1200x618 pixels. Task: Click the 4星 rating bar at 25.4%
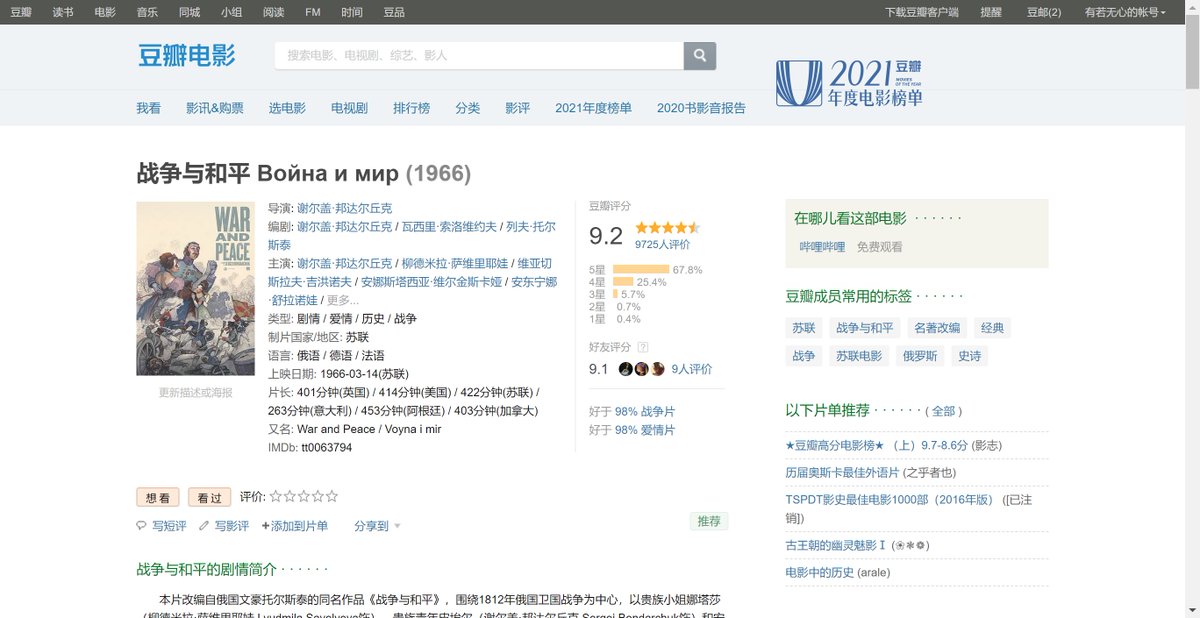pyautogui.click(x=623, y=282)
